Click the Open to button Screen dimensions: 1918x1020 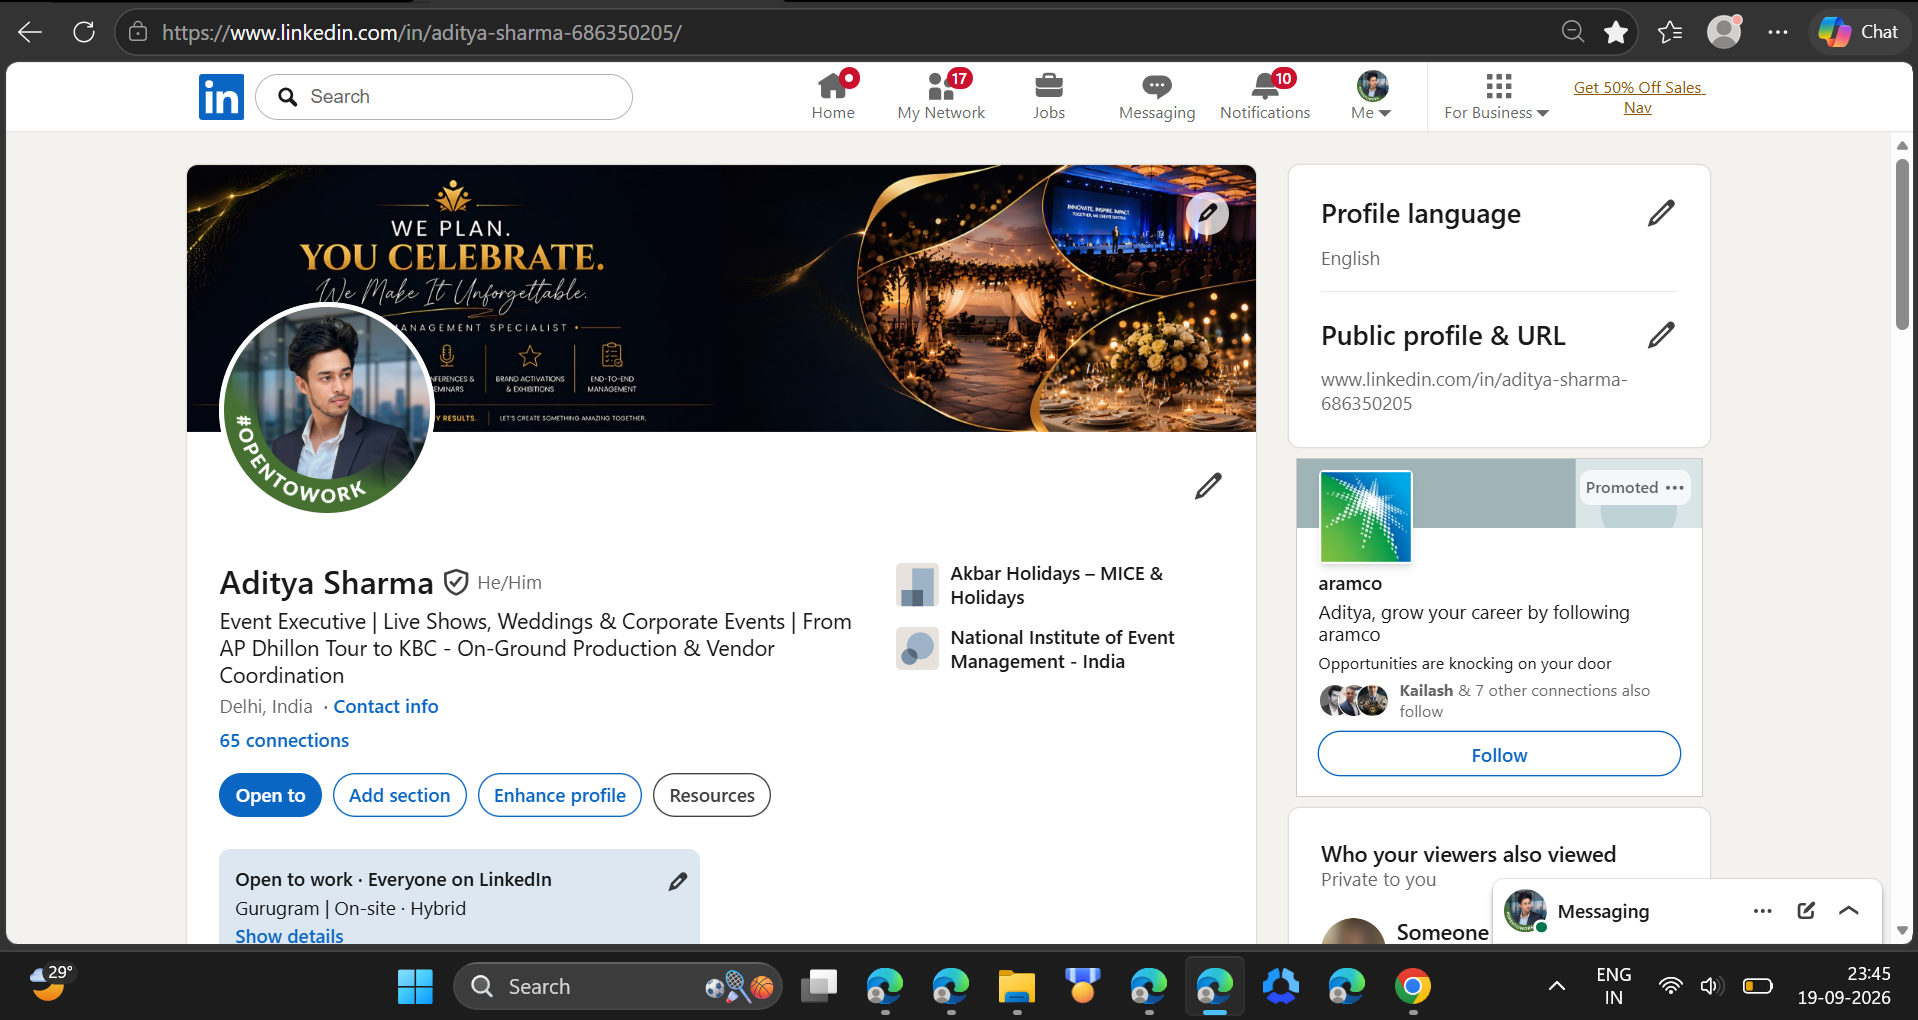tap(270, 795)
